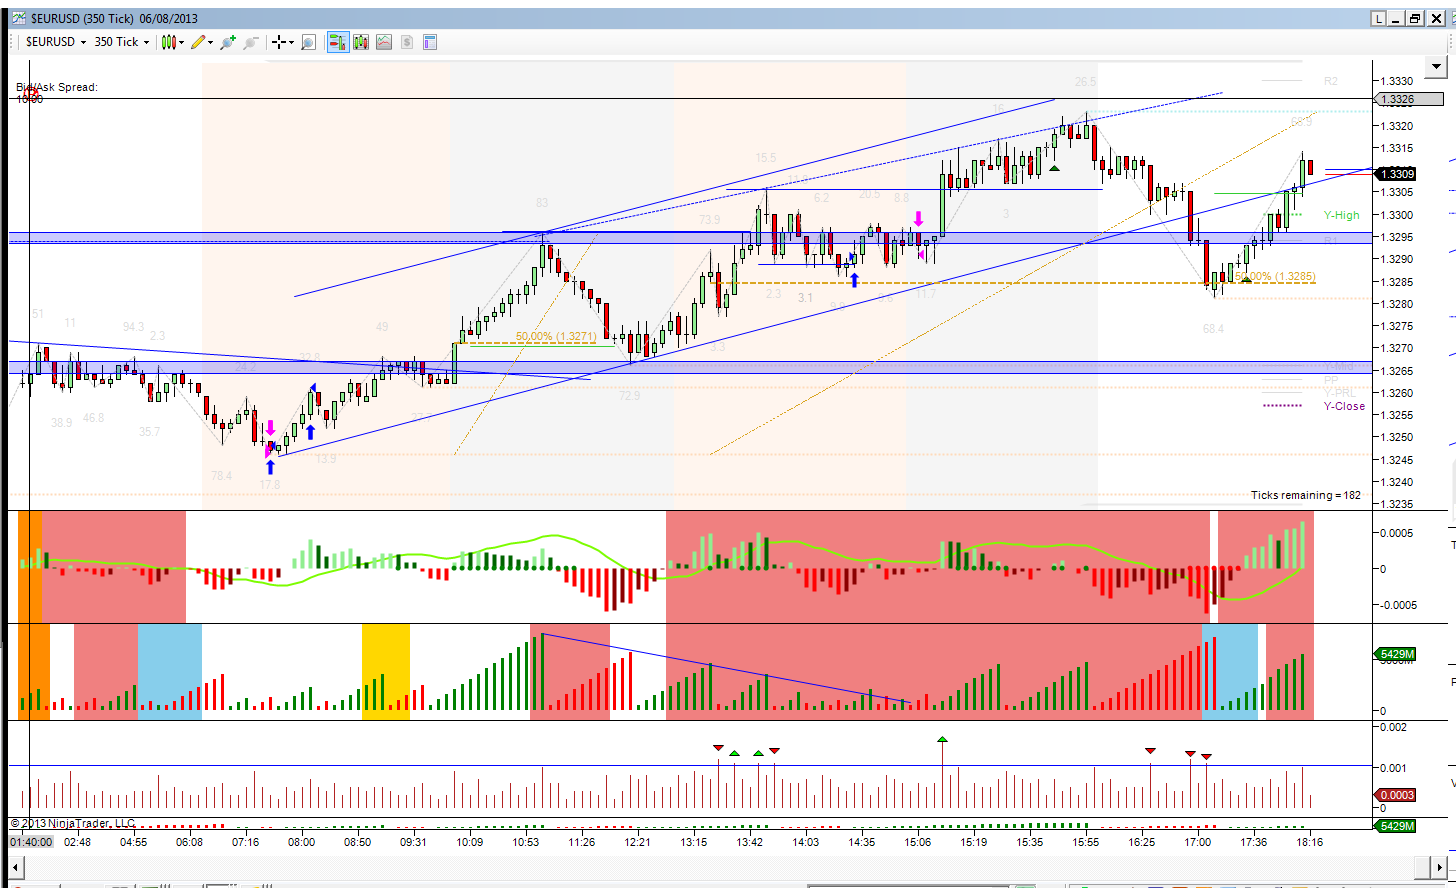Click the R2 pivot level label
This screenshot has height=888, width=1456.
1331,81
